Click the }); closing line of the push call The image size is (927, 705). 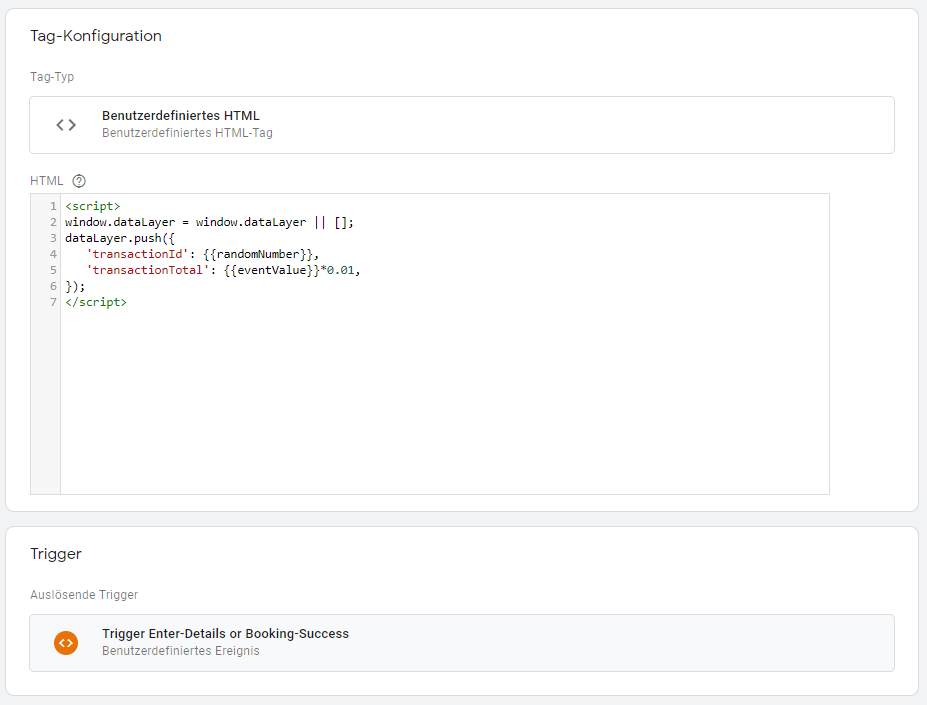pyautogui.click(x=75, y=286)
